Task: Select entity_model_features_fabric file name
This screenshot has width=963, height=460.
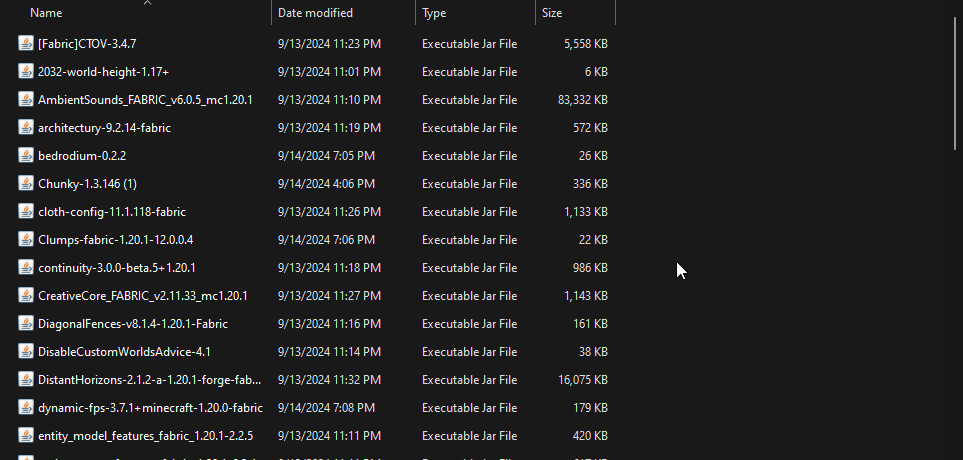Action: (x=145, y=436)
